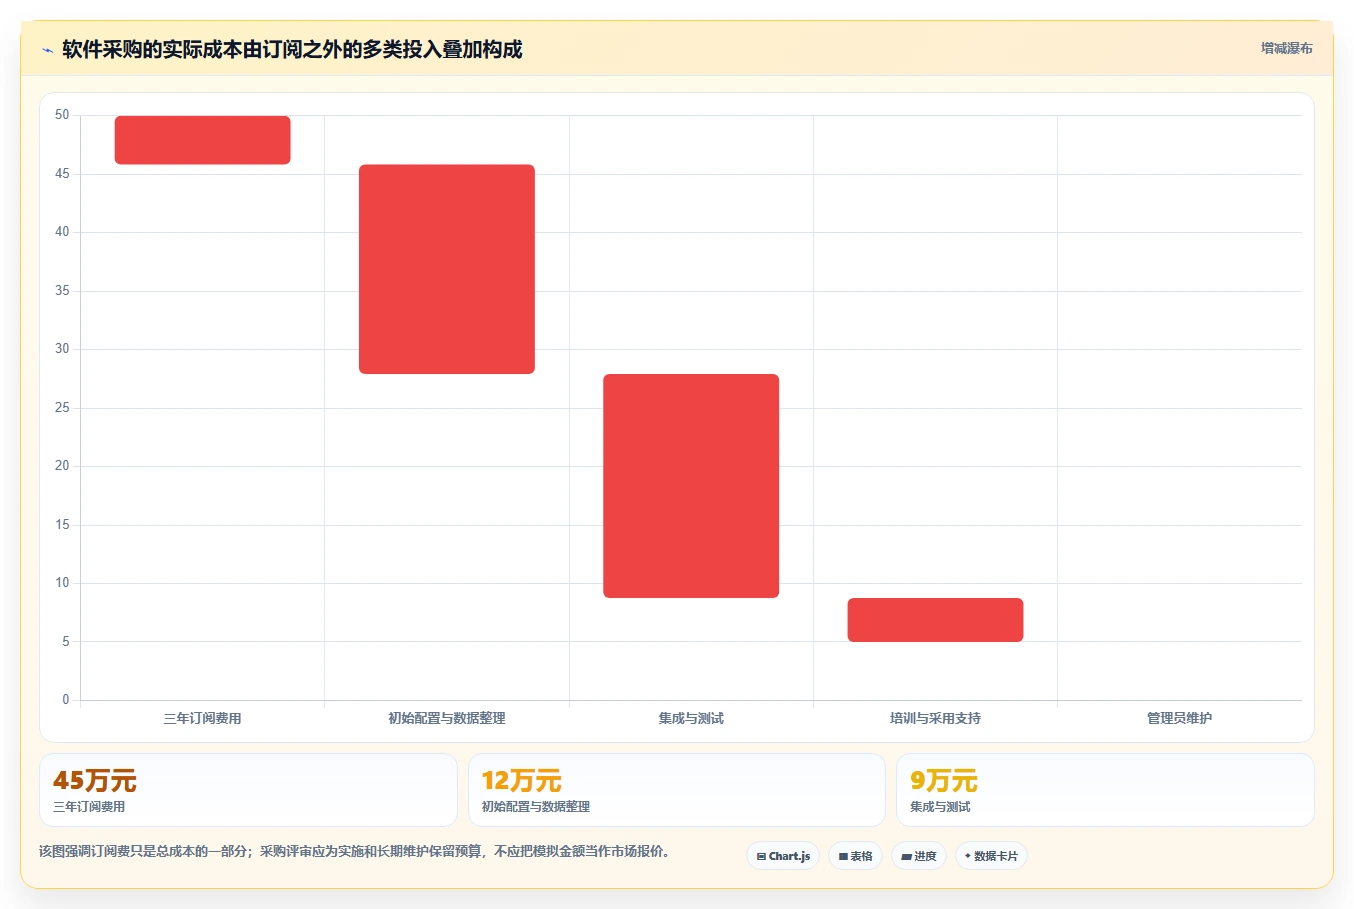The height and width of the screenshot is (909, 1354).
Task: Click the y-axis tick value 45
Action: (62, 174)
